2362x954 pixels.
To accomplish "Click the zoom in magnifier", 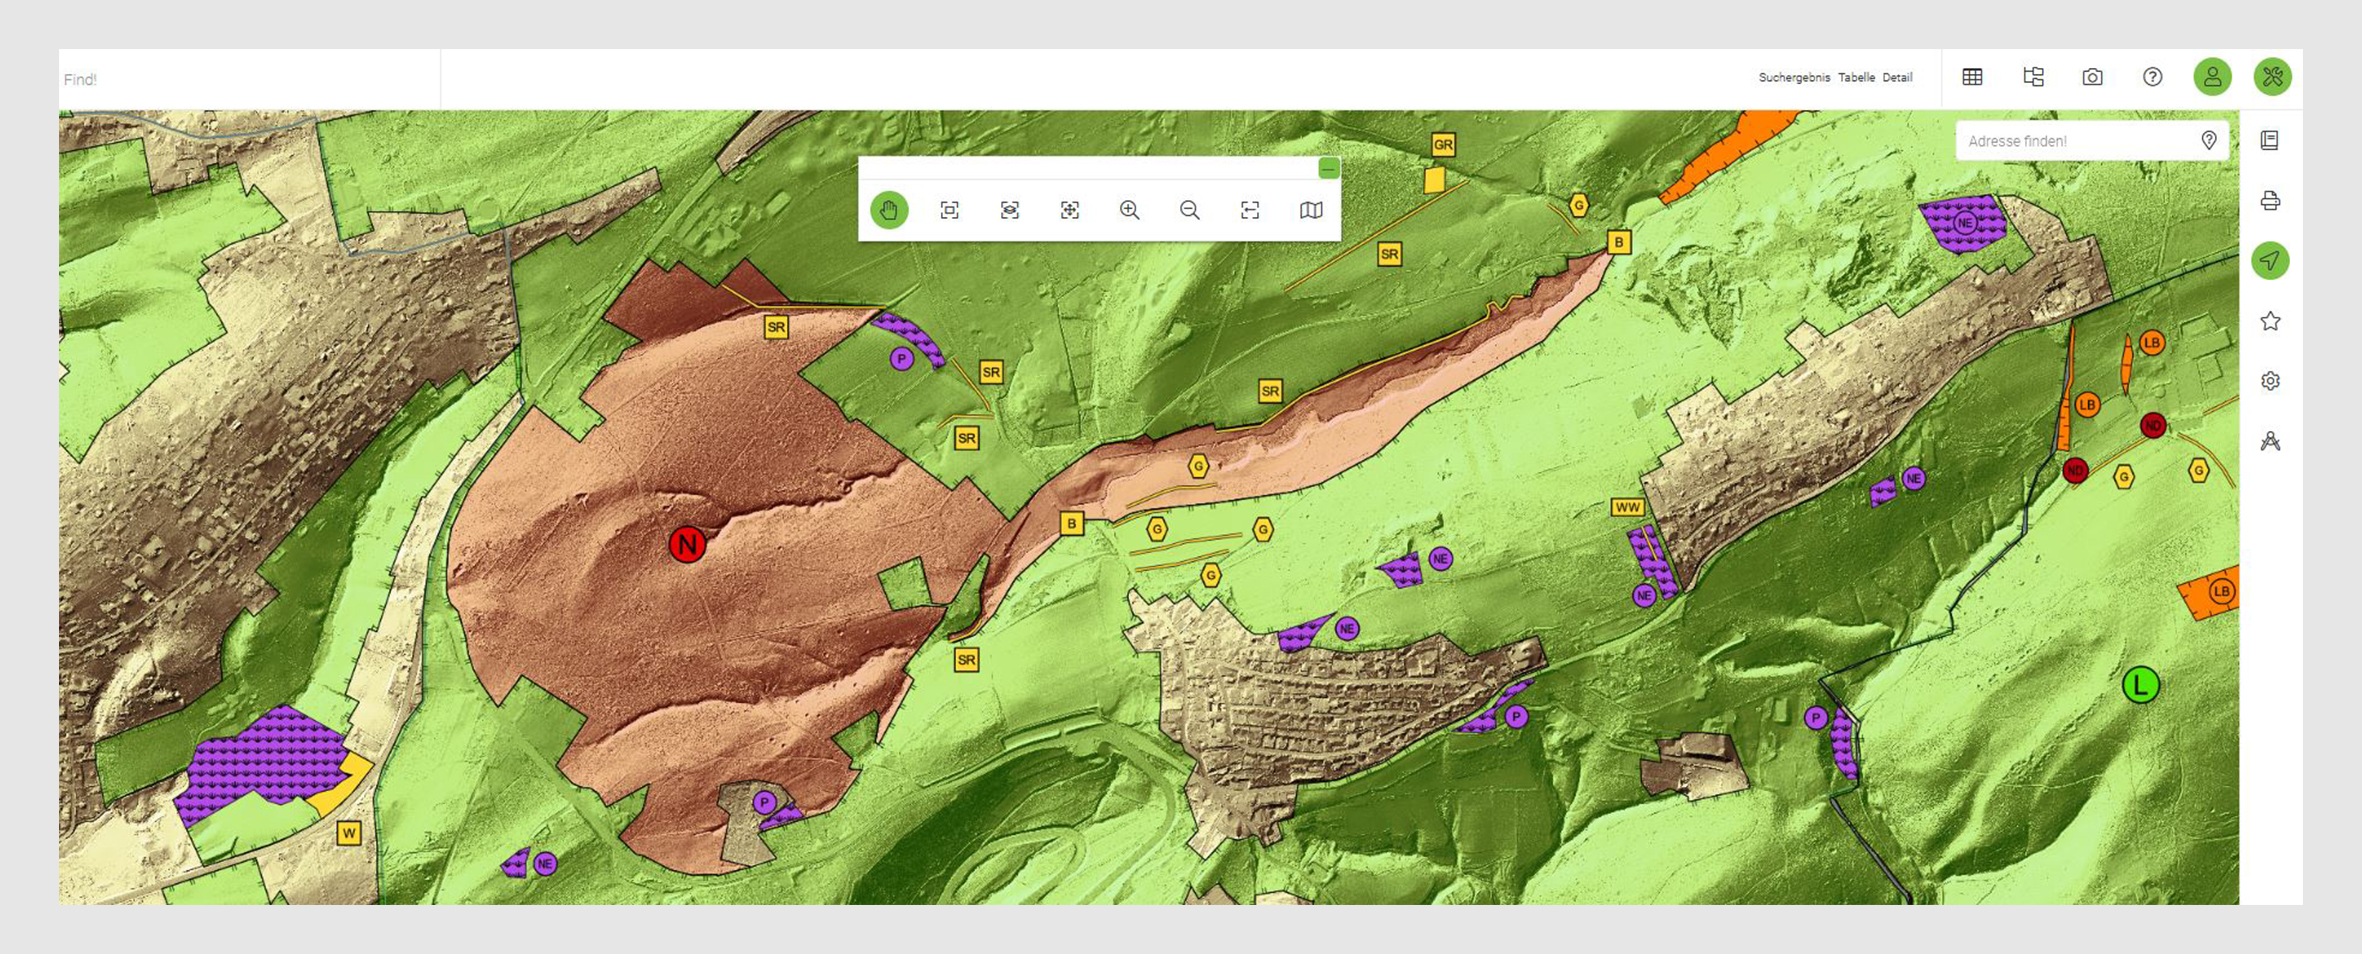I will pyautogui.click(x=1129, y=210).
